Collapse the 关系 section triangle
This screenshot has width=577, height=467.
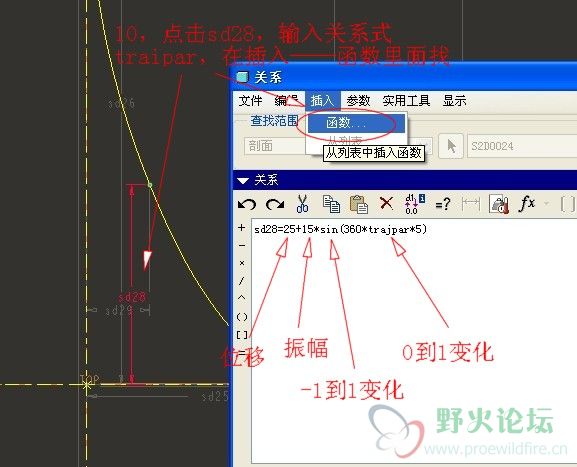coord(243,180)
